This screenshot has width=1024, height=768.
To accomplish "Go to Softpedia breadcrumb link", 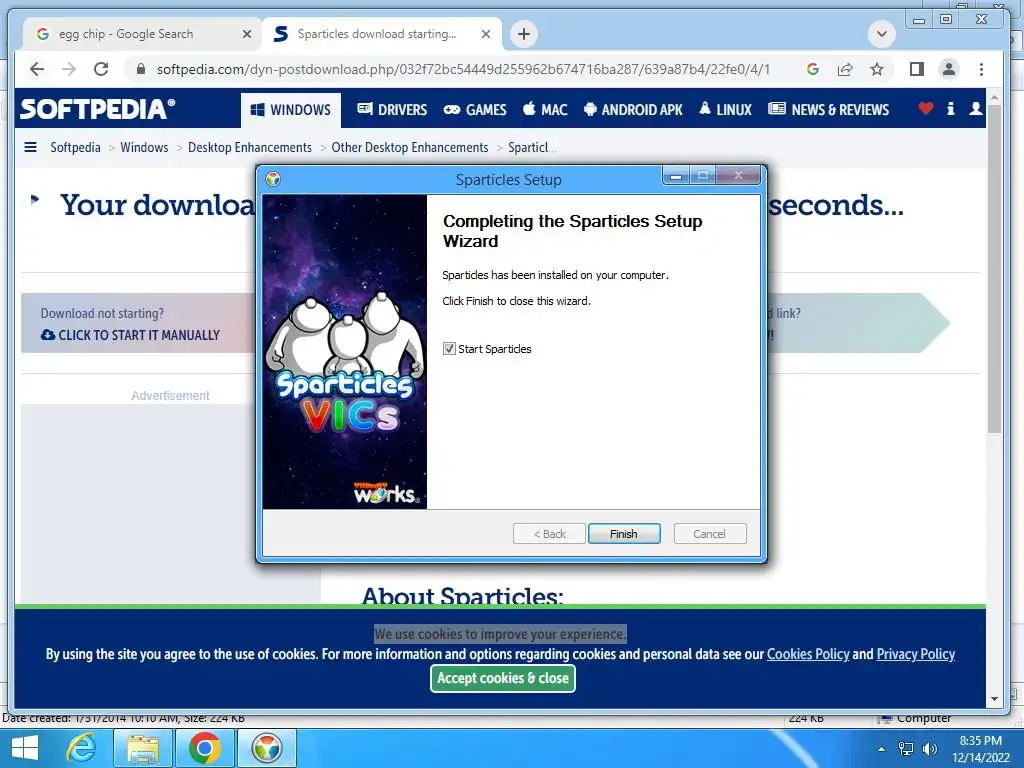I will coord(75,148).
